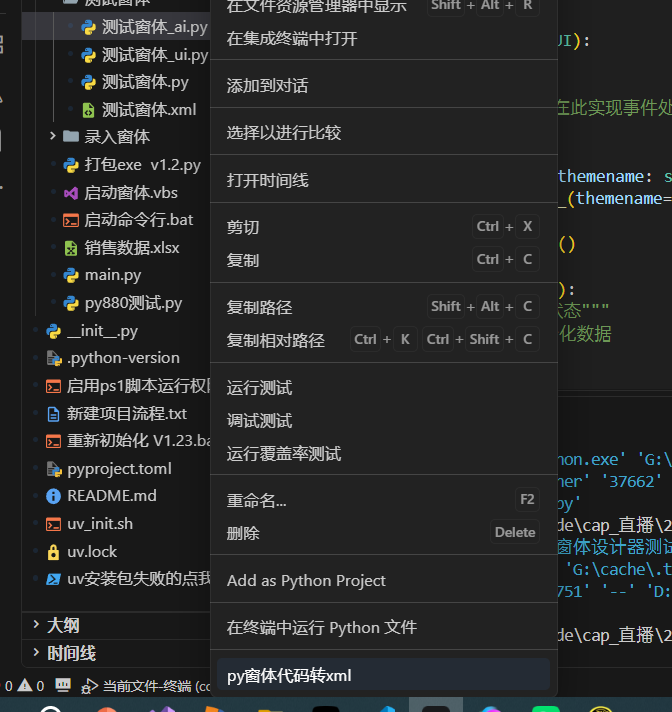Choose 在集成终端中打开 from the context menu
The height and width of the screenshot is (712, 672).
pos(384,39)
